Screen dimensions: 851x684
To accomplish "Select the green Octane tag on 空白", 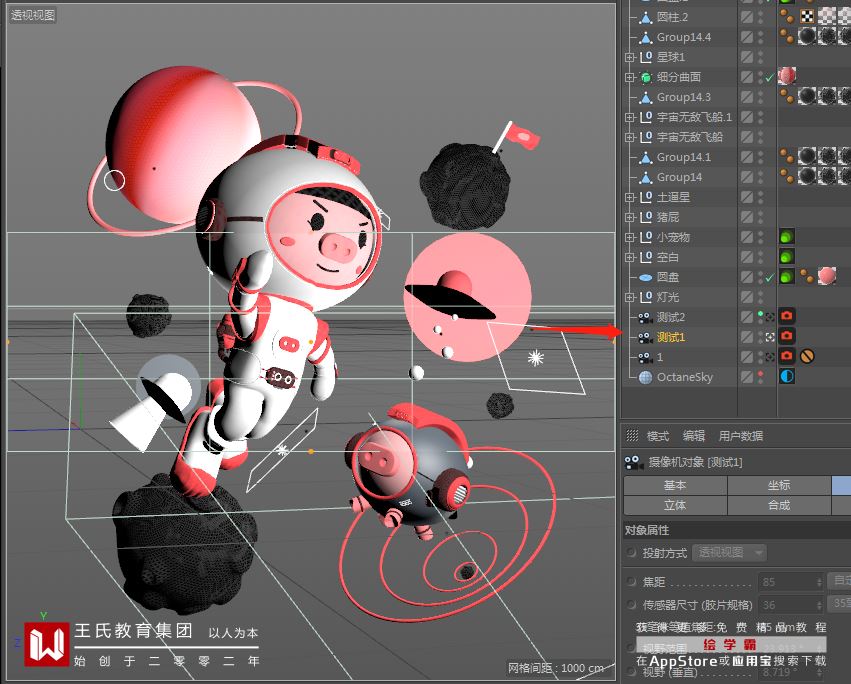I will [786, 257].
